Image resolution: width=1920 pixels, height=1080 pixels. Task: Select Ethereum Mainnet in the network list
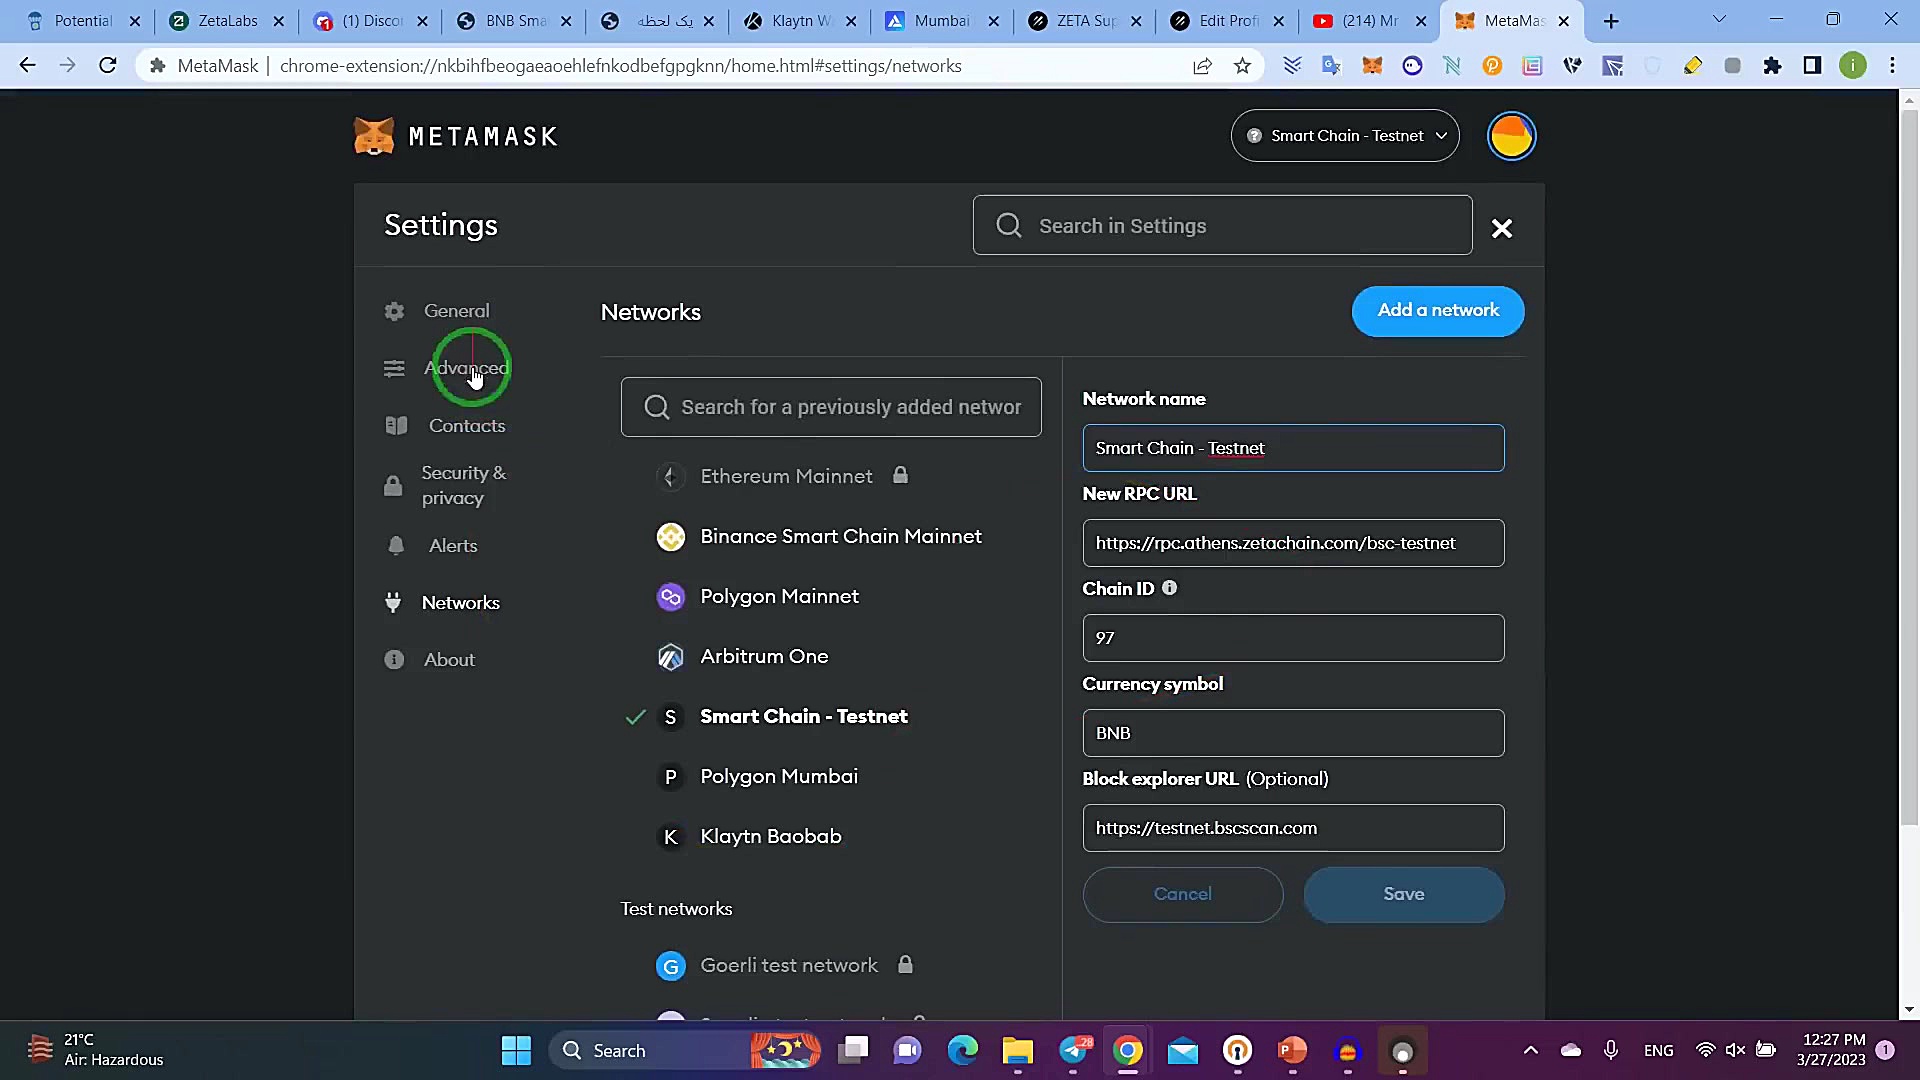tap(785, 477)
